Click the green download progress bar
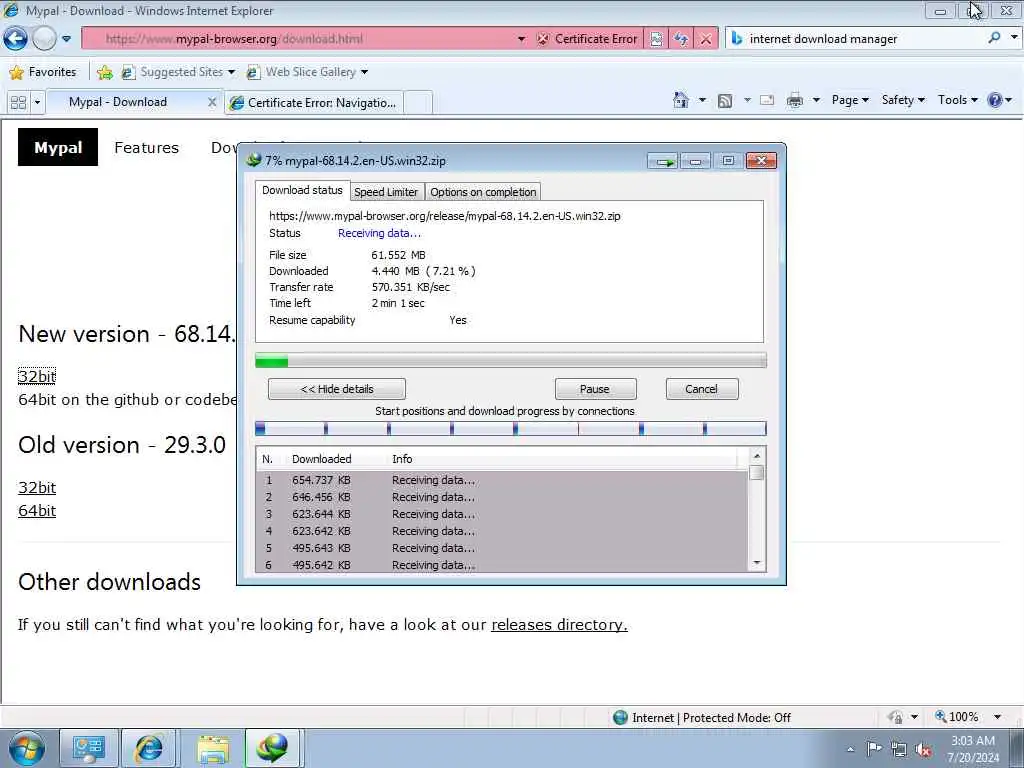This screenshot has height=768, width=1024. 511,360
